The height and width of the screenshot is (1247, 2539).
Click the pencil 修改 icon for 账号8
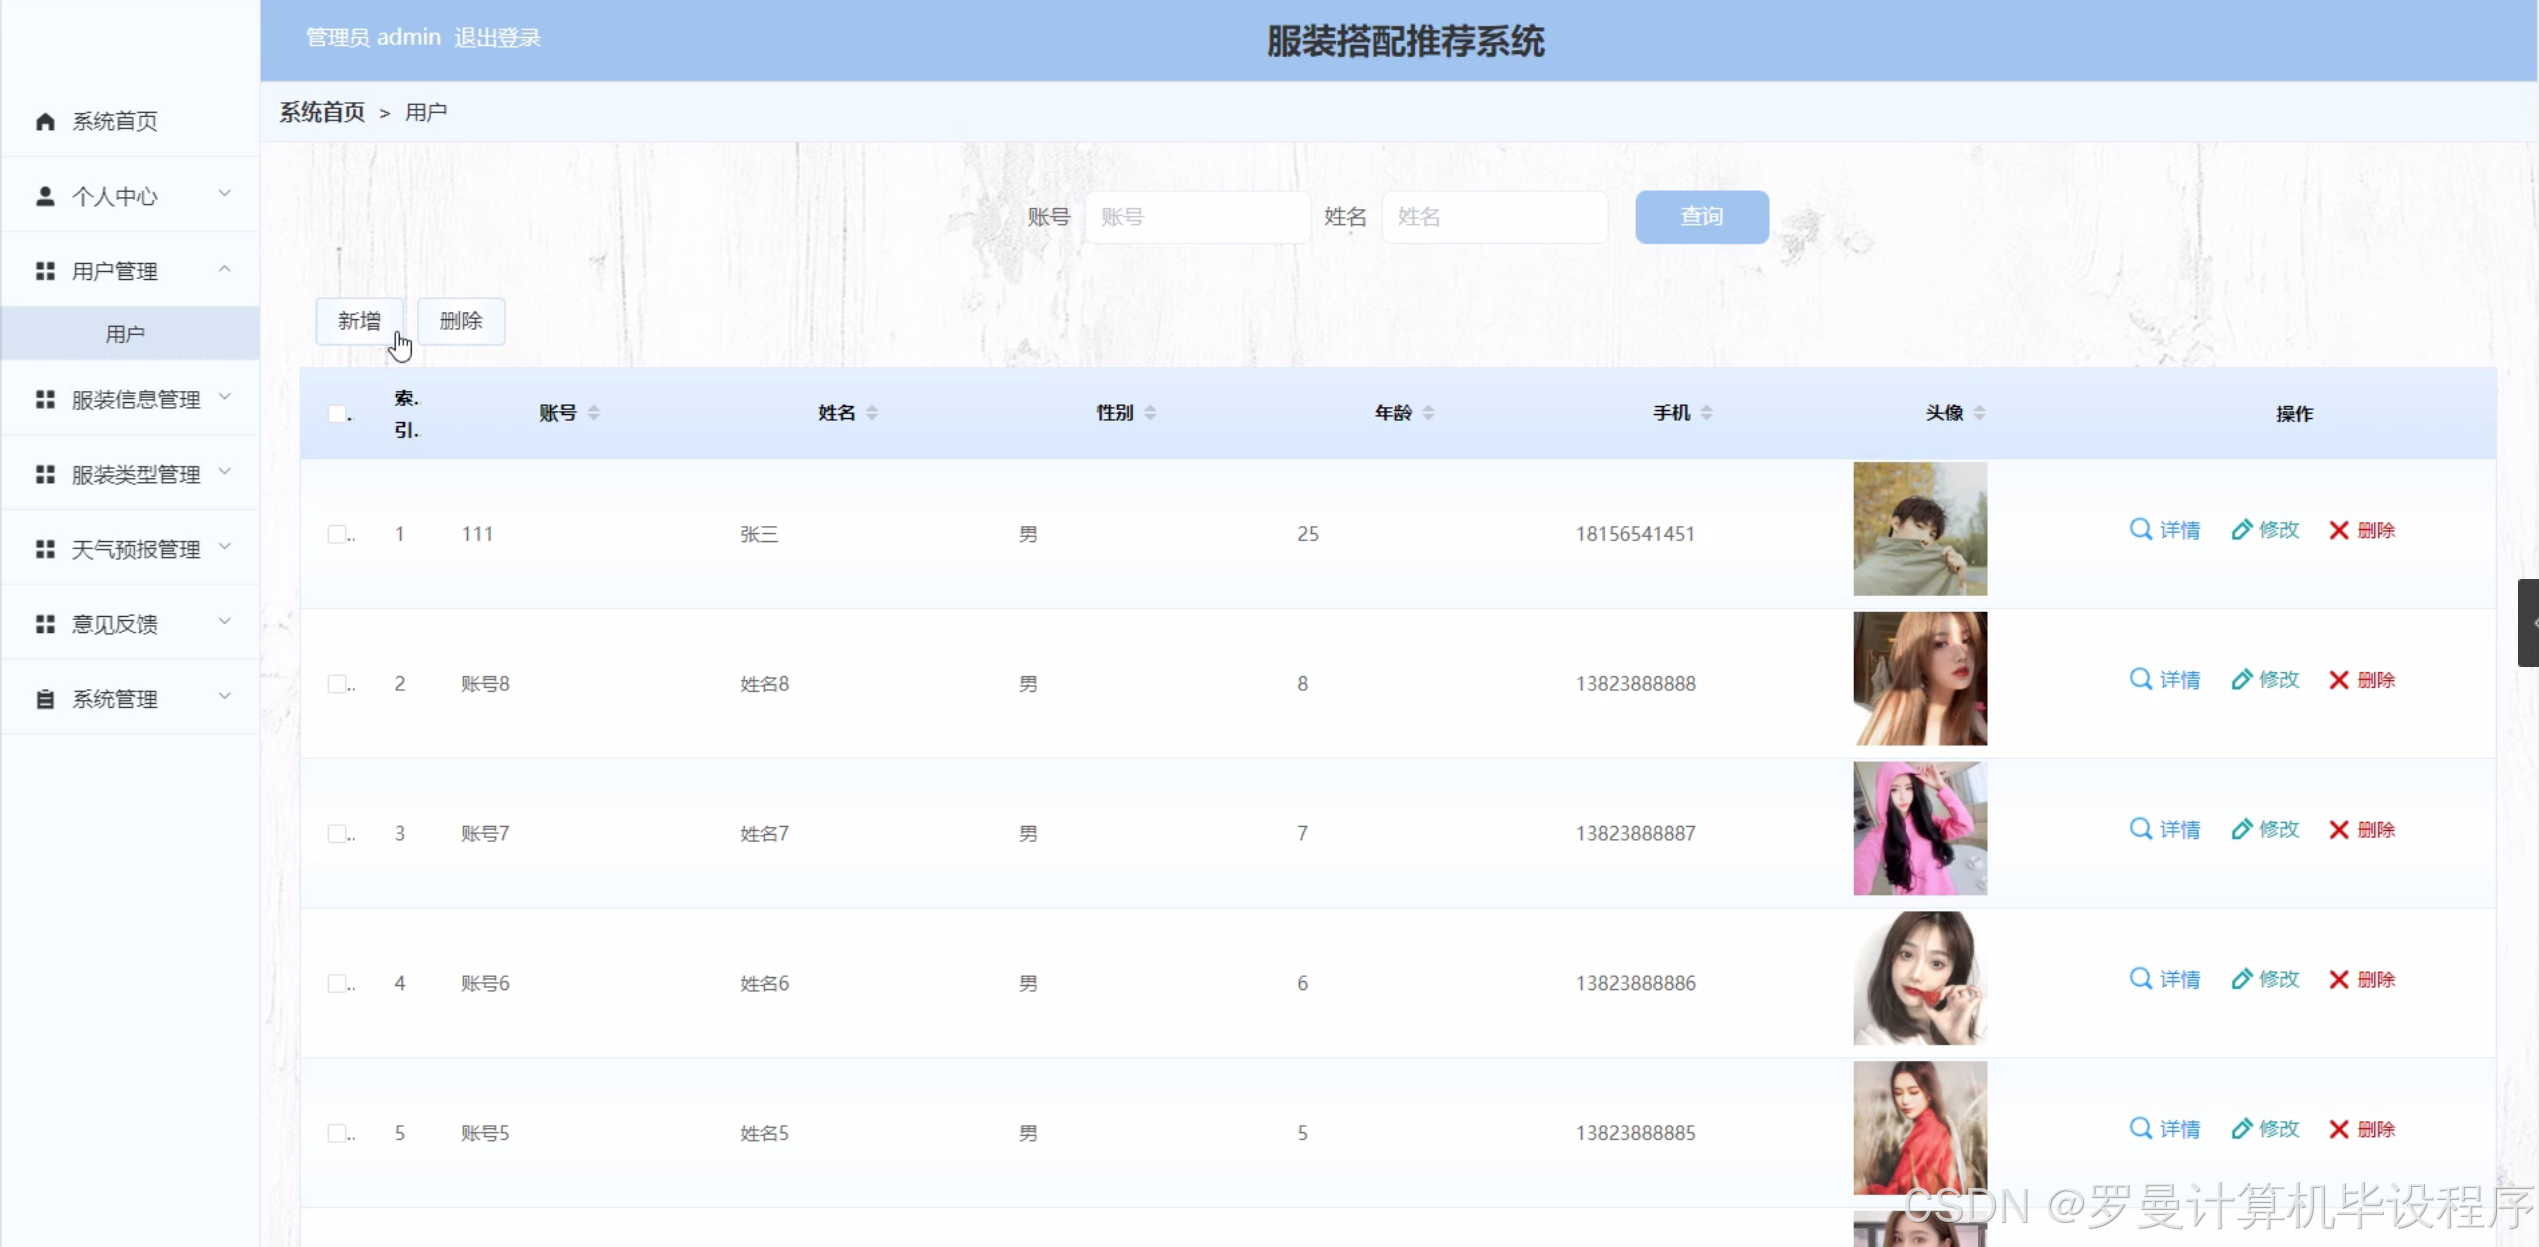(2242, 679)
